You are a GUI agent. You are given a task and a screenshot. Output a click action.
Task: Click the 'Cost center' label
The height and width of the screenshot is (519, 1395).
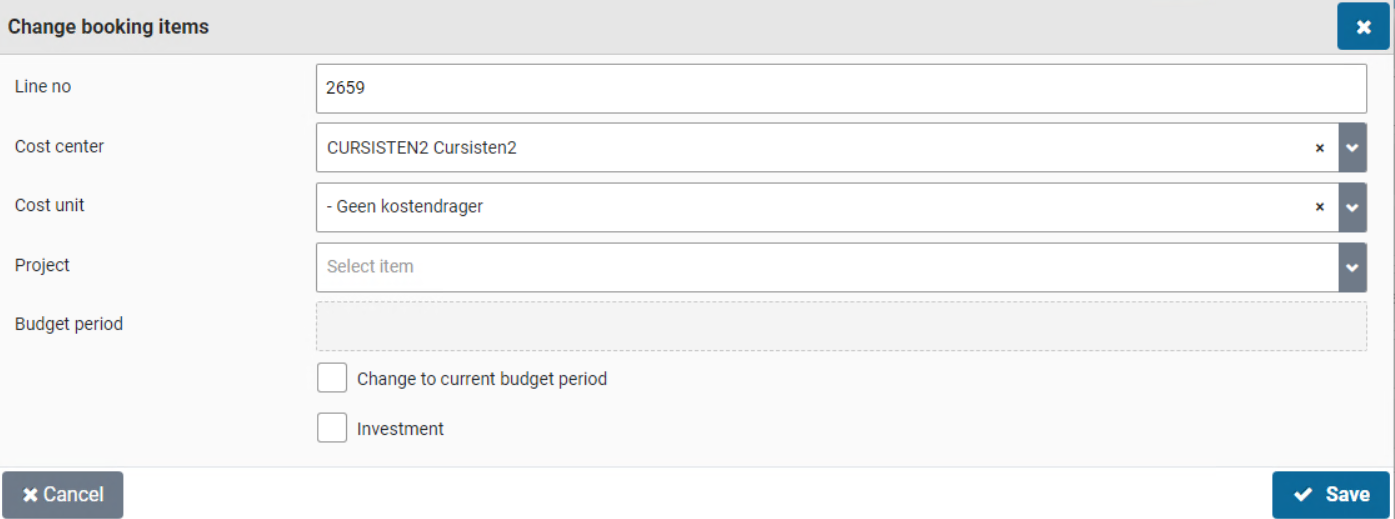(59, 146)
